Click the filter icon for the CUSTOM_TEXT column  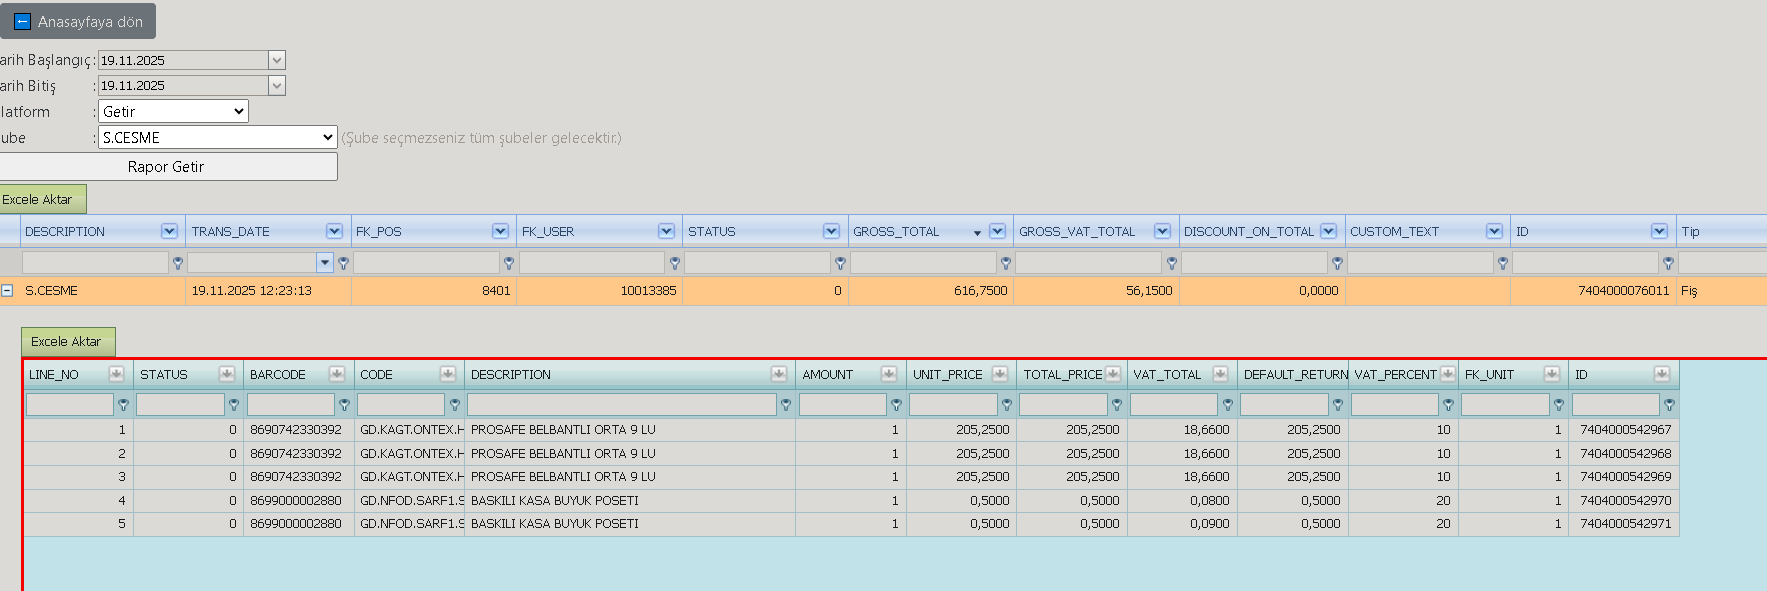1502,263
